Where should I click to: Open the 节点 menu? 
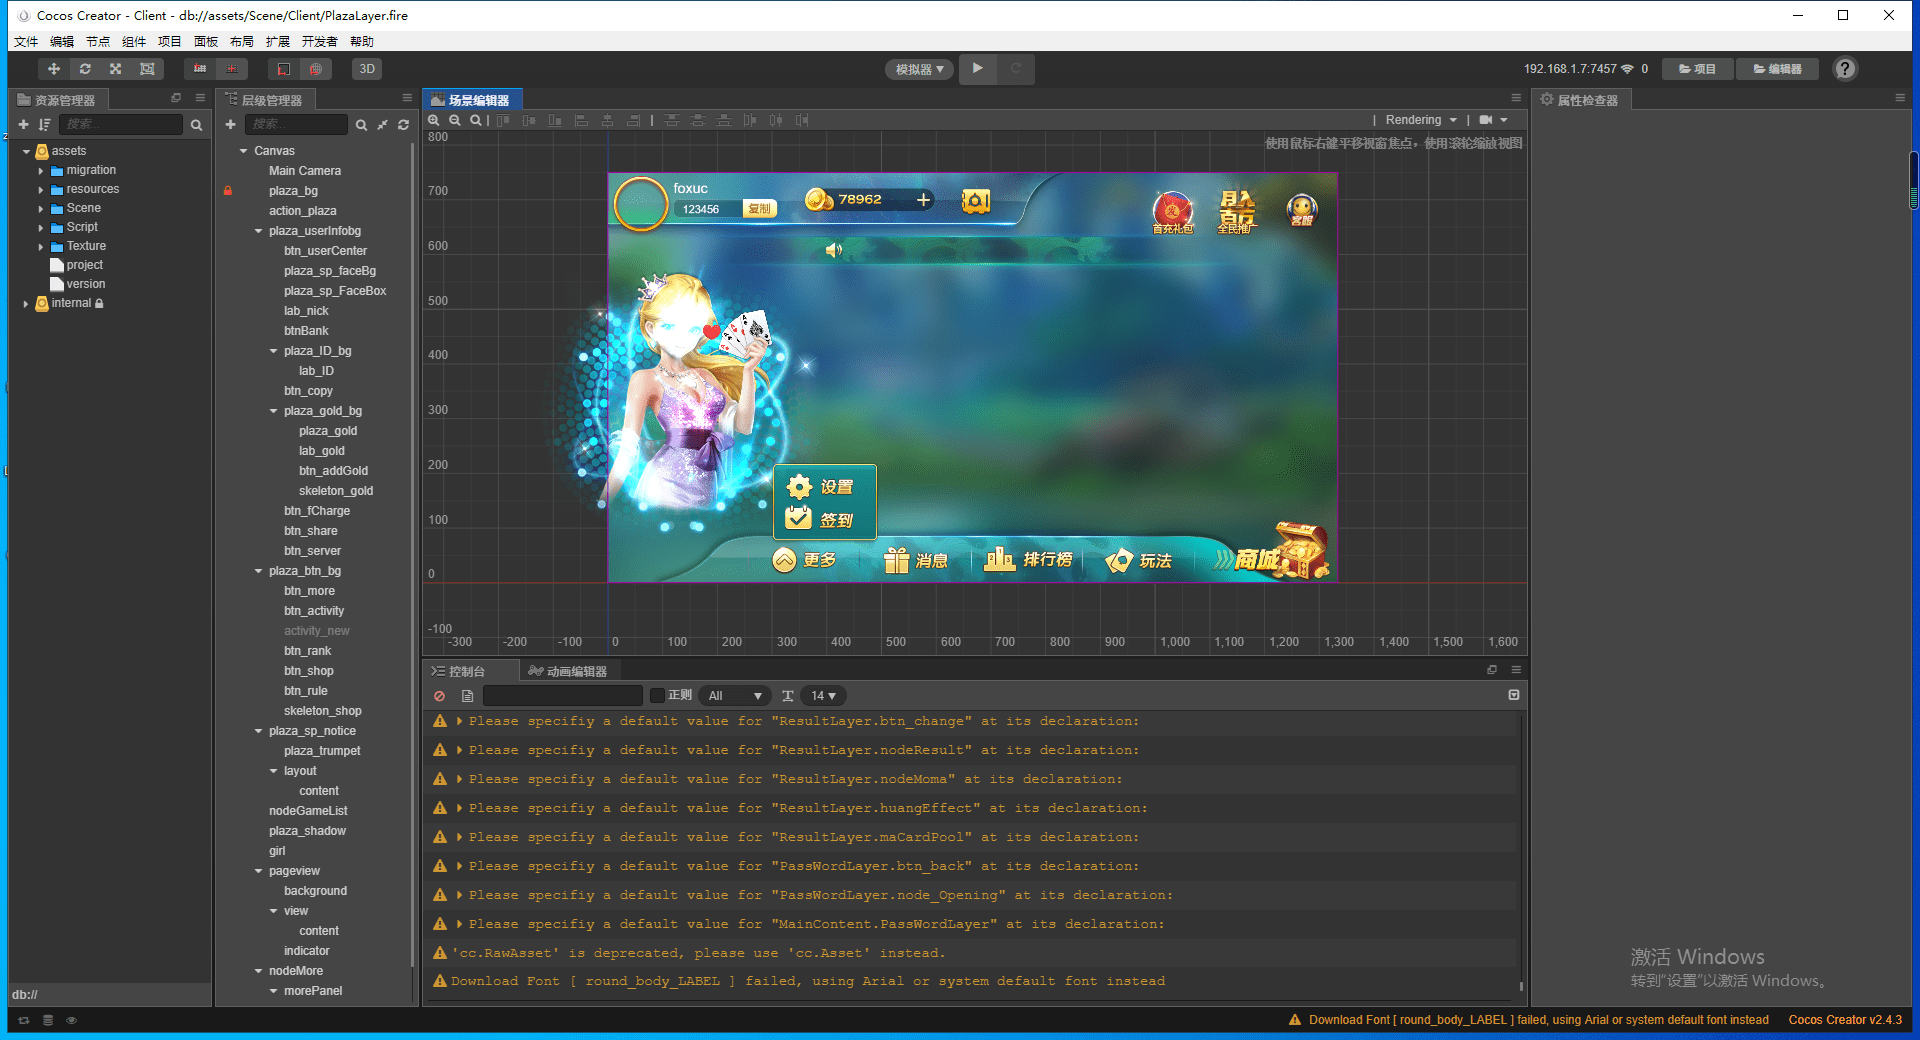click(98, 41)
